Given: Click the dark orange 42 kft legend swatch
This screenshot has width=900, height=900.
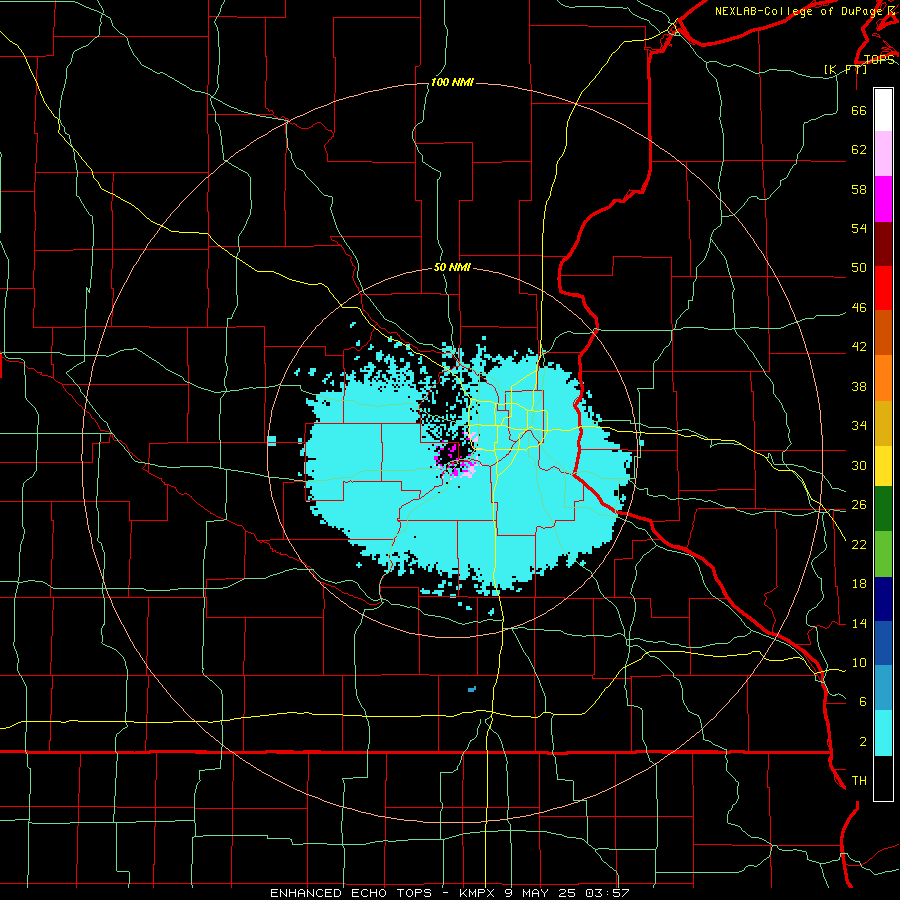Looking at the screenshot, I should [883, 332].
